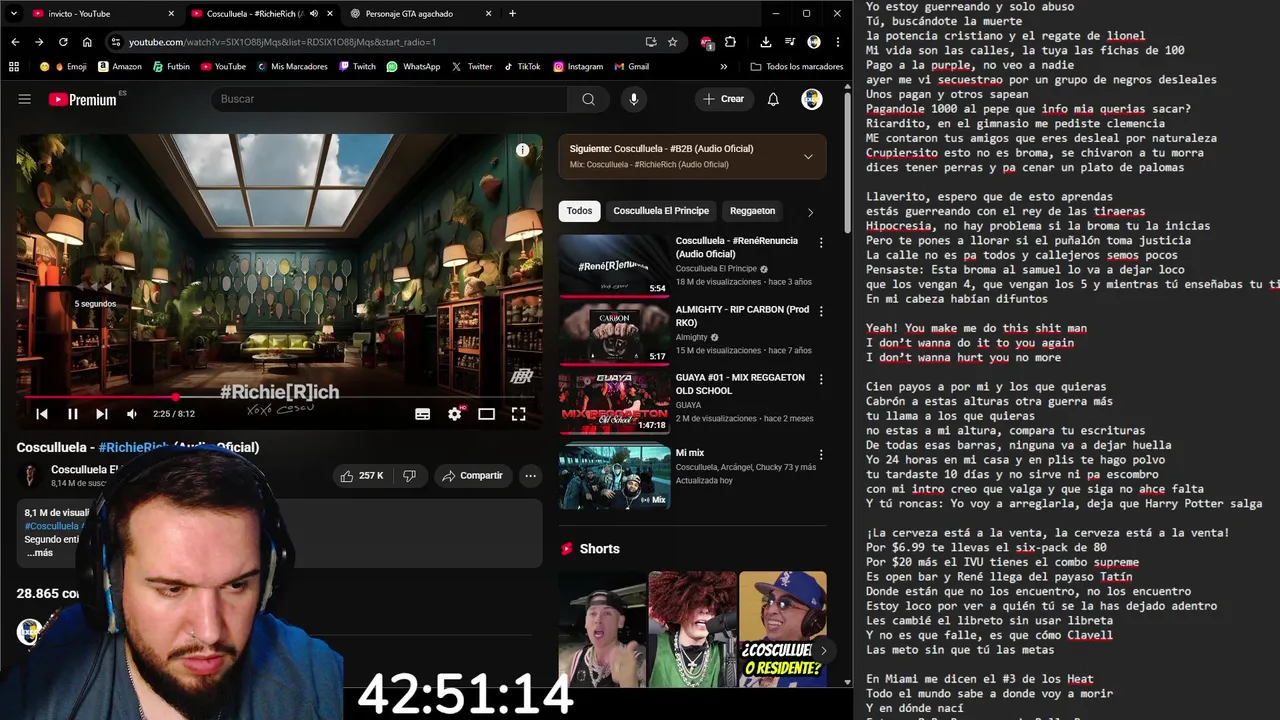Reload the current page

(x=63, y=42)
